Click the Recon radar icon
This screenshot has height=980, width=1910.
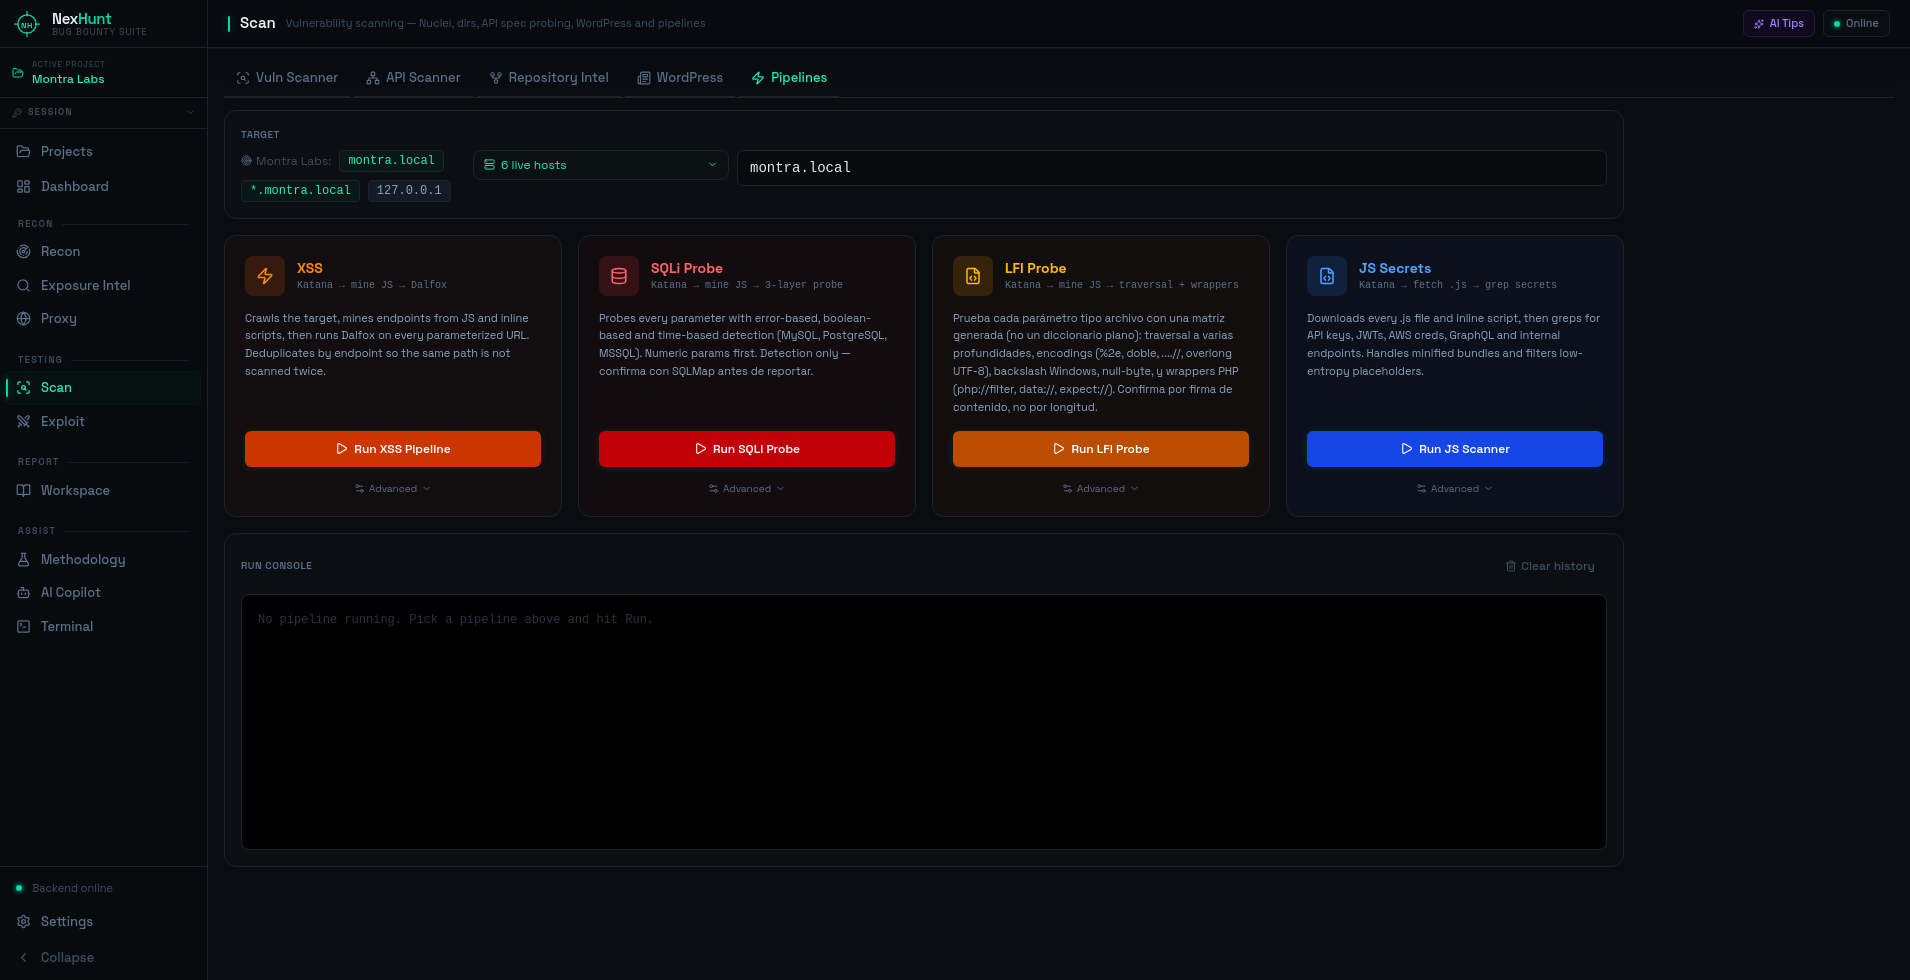tap(24, 251)
